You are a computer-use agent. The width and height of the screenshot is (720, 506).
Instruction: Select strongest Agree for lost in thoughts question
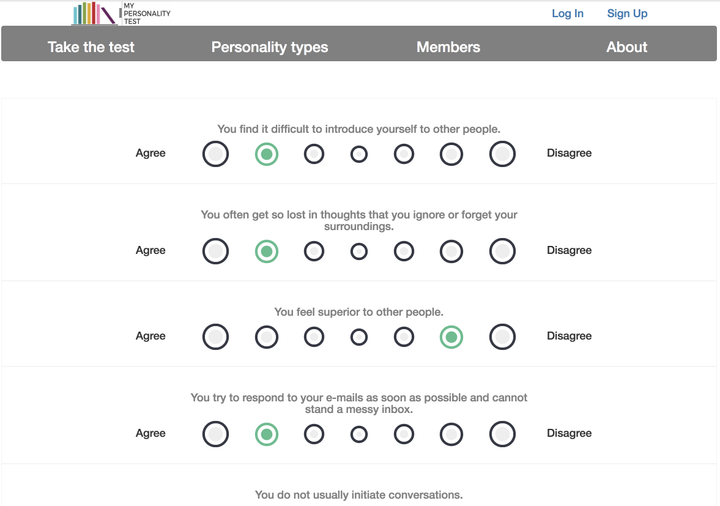215,251
